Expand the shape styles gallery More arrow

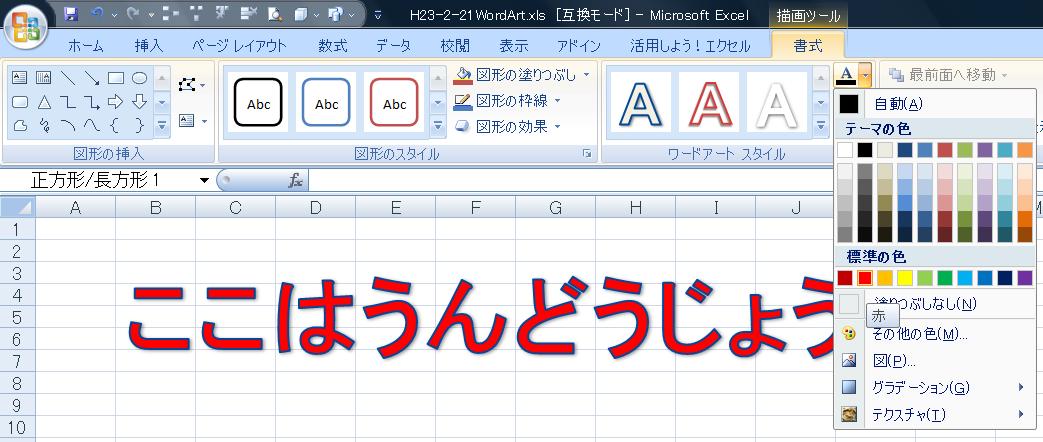click(437, 125)
